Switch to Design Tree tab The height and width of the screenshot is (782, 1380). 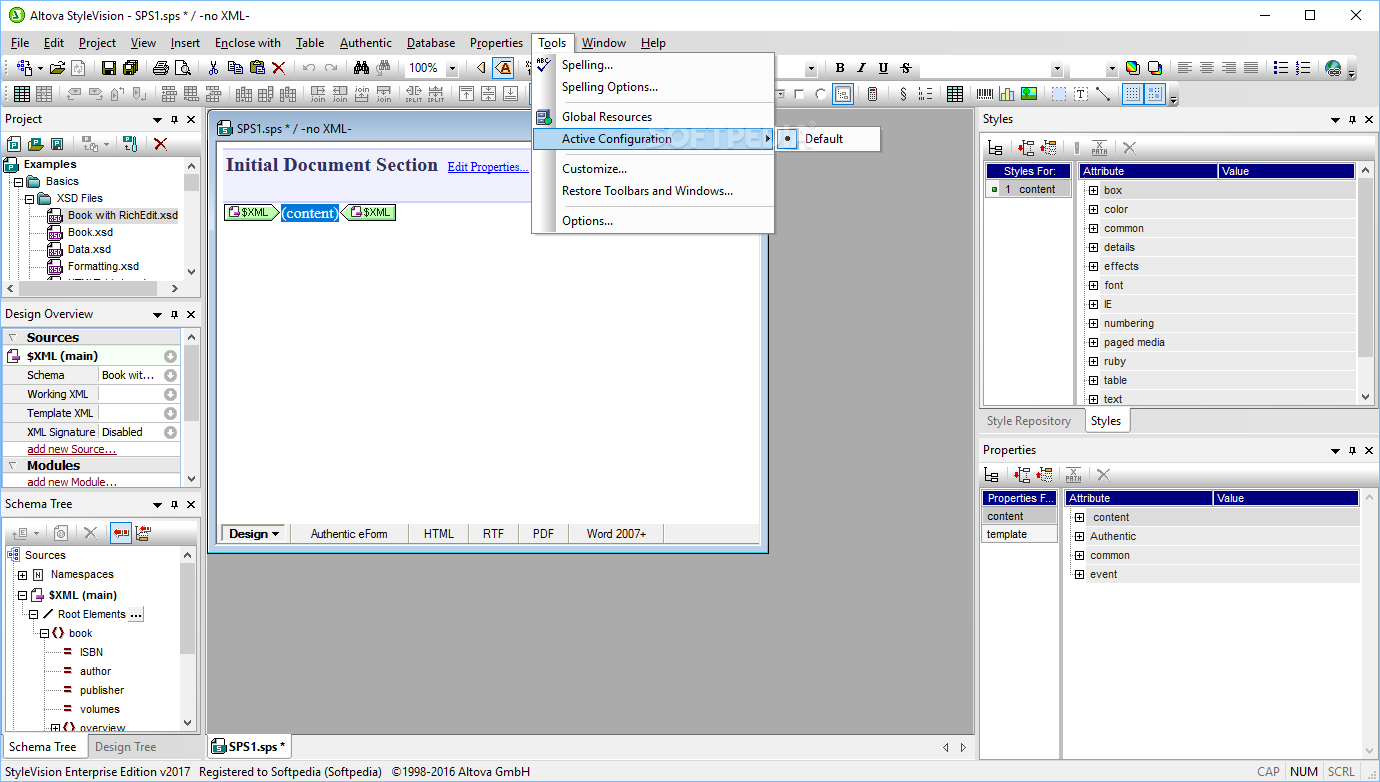pos(125,747)
